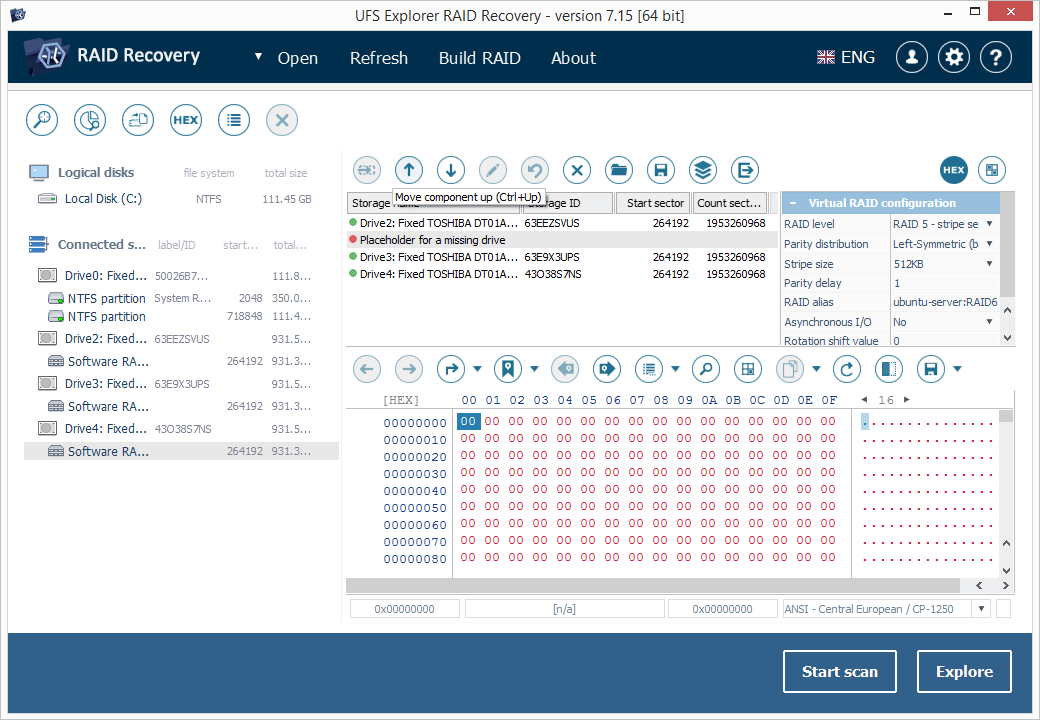Click next bookmark tag icon
The image size is (1040, 720).
pos(607,369)
